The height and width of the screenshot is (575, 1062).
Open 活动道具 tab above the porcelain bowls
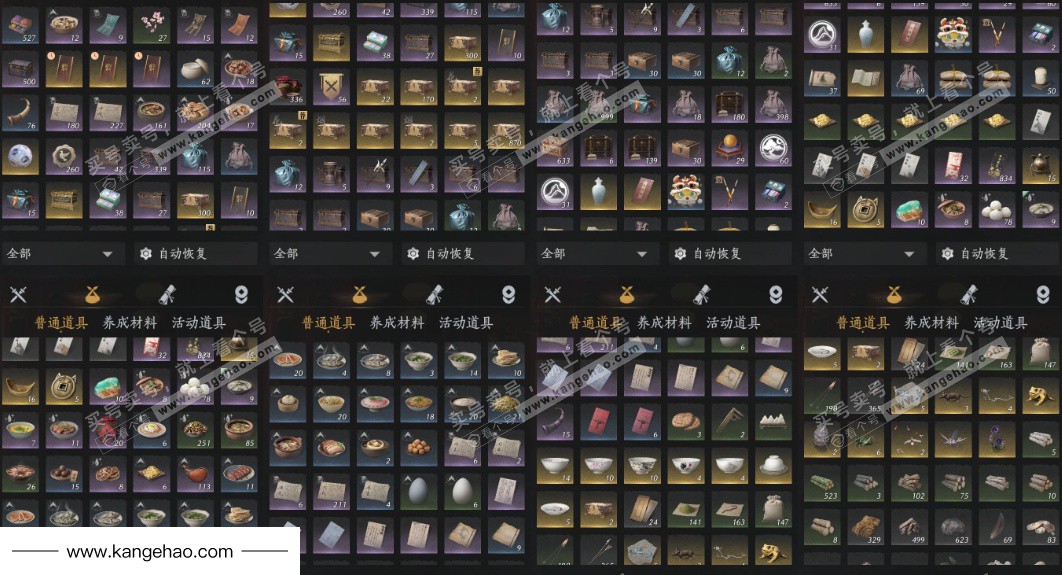(x=733, y=323)
